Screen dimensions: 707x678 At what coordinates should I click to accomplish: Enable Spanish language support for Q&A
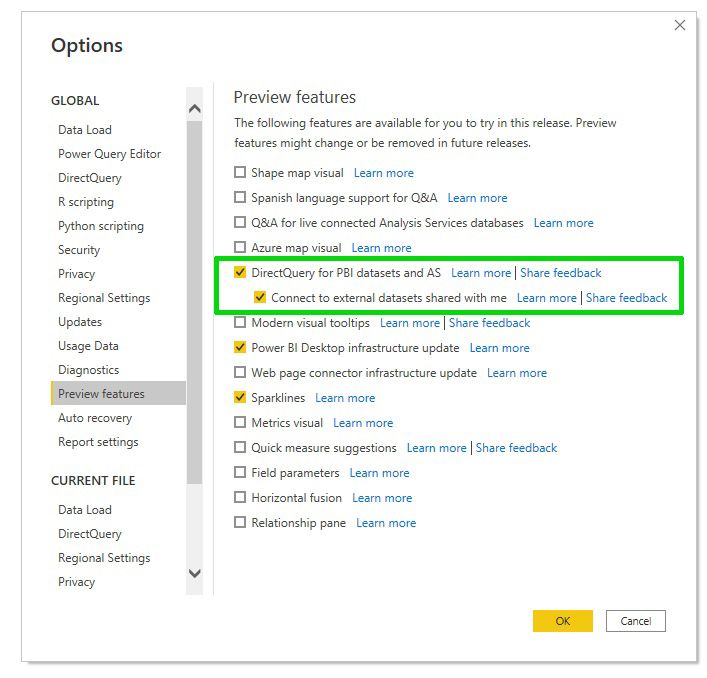click(x=240, y=197)
